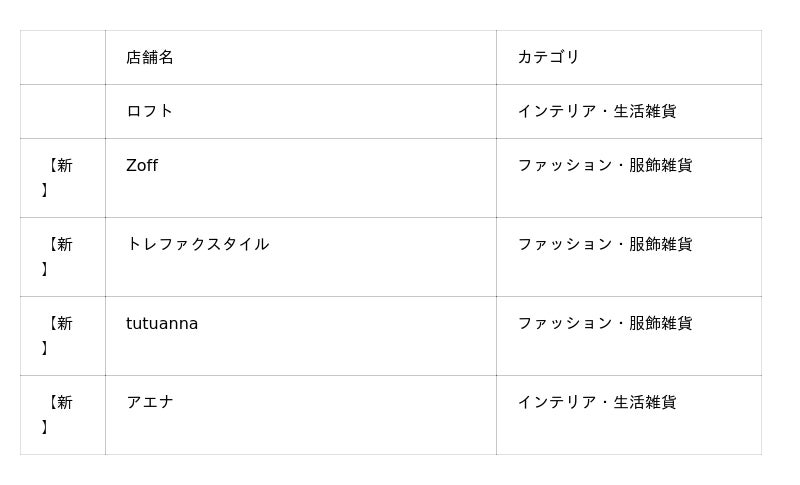Click the カテゴリ column header

[548, 57]
